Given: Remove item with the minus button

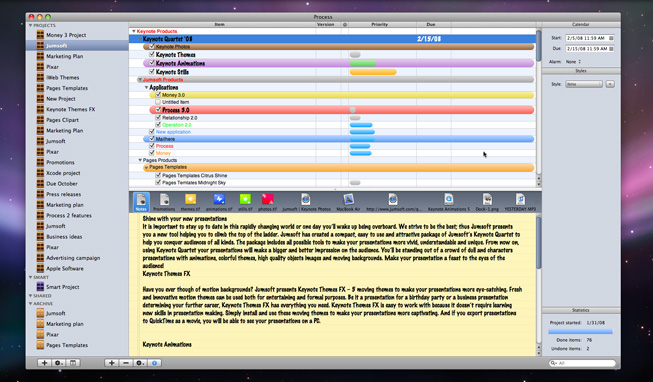Looking at the screenshot, I should [126, 363].
